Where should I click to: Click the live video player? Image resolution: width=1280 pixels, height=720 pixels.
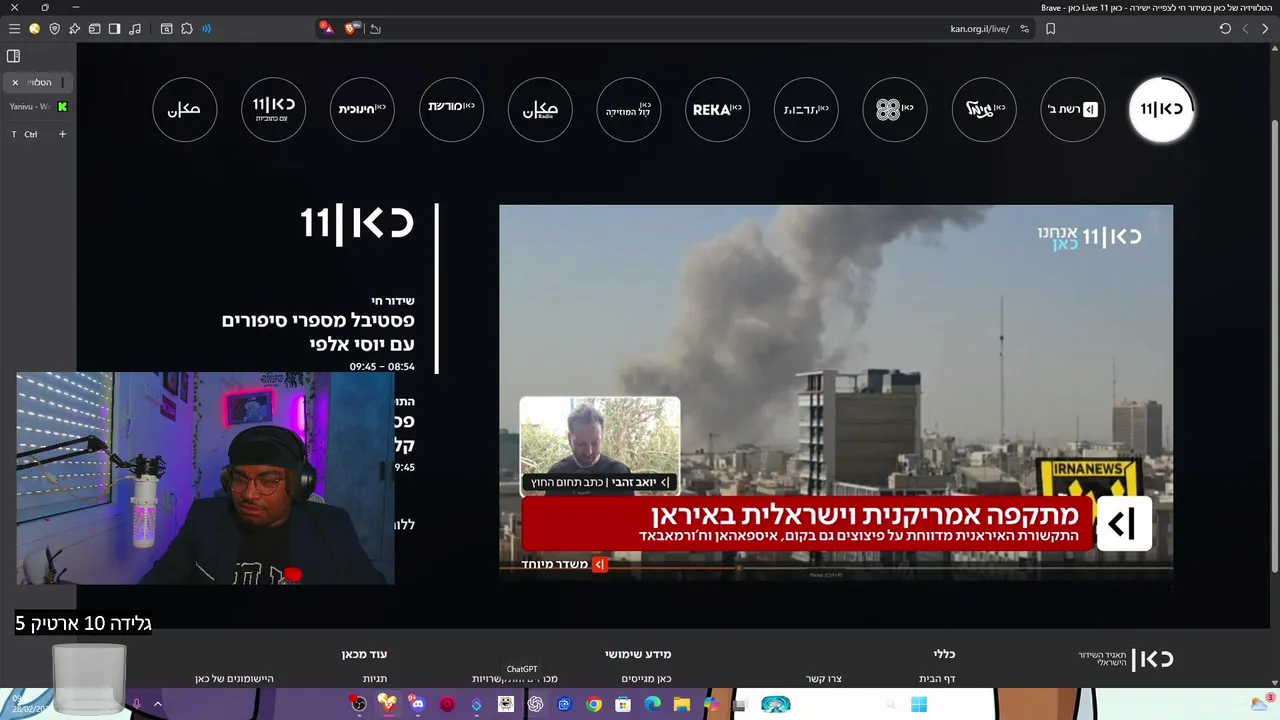click(836, 392)
